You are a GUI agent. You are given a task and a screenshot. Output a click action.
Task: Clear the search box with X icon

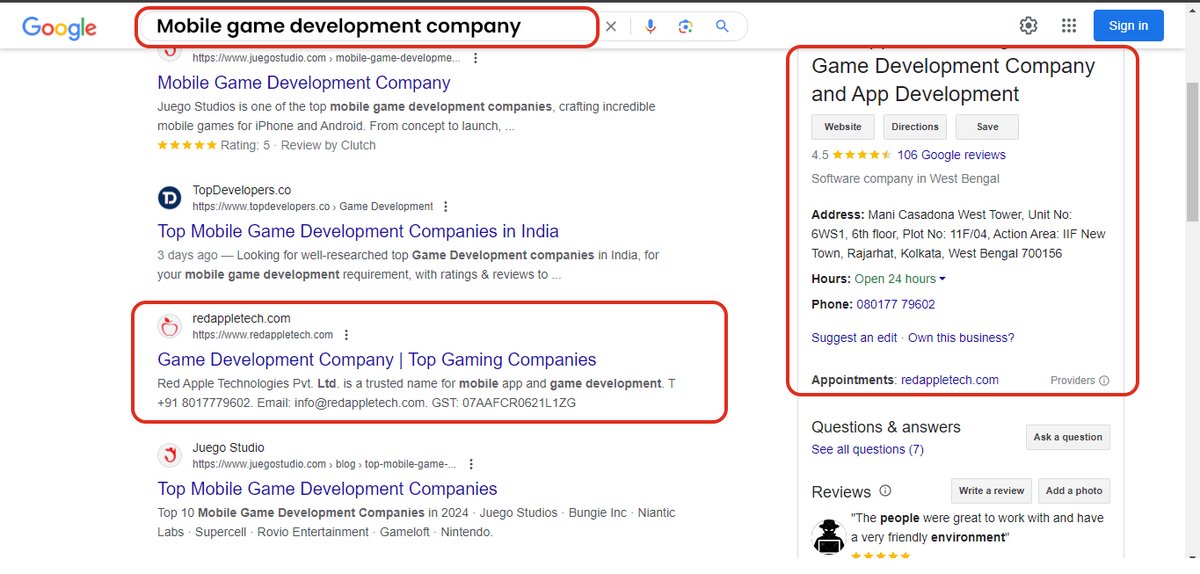pos(611,26)
